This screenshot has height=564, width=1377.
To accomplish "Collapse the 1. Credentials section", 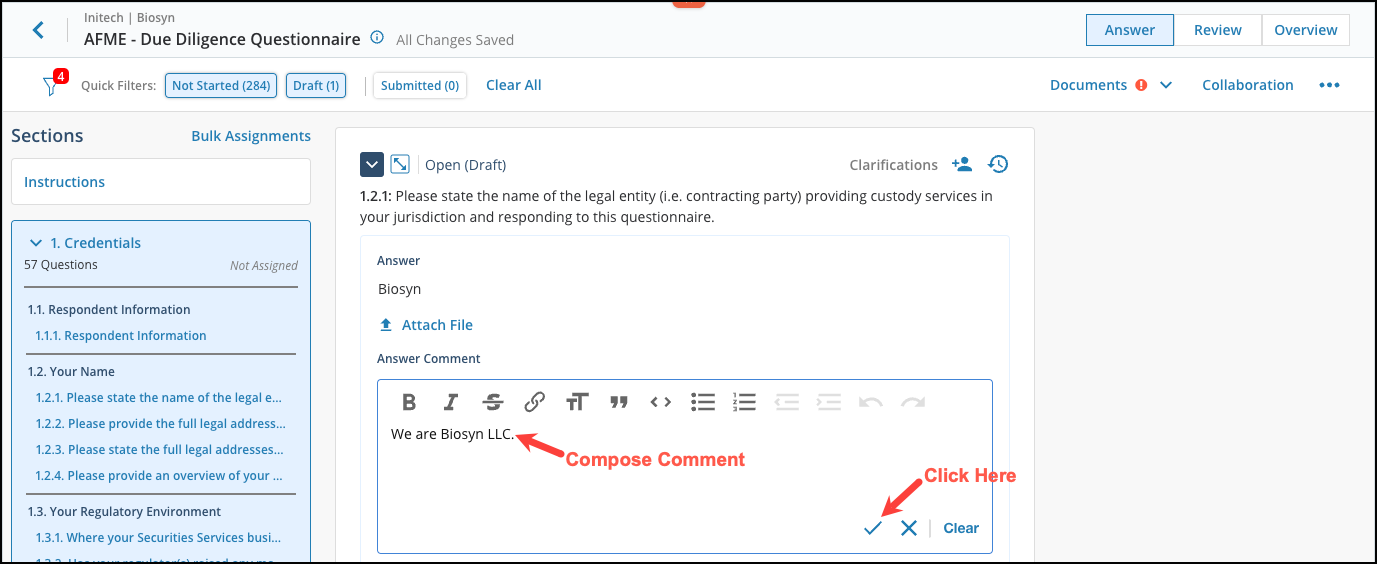I will (37, 243).
